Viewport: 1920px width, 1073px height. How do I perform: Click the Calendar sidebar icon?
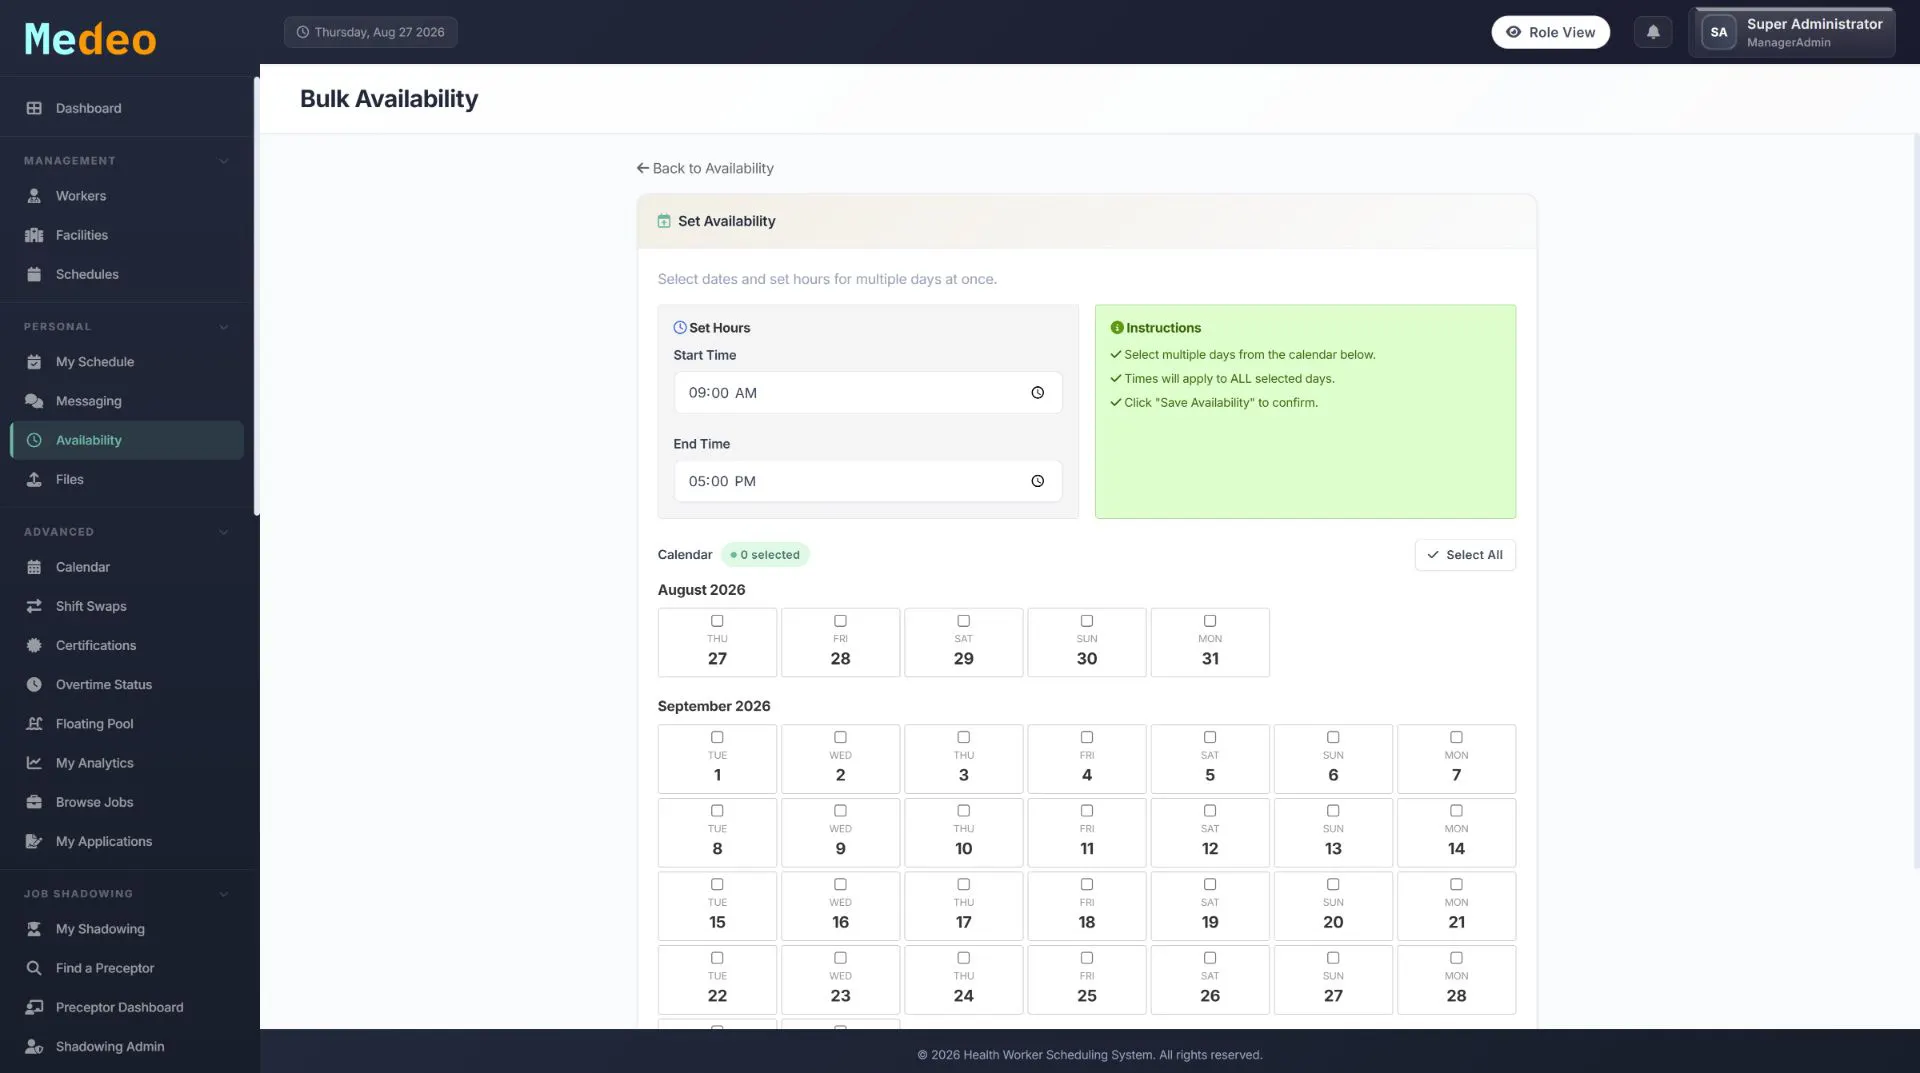(x=34, y=567)
